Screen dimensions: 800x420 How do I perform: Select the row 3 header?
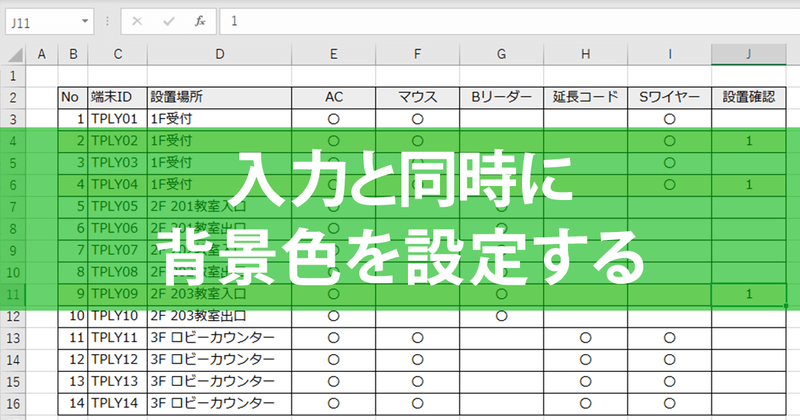[x=13, y=119]
